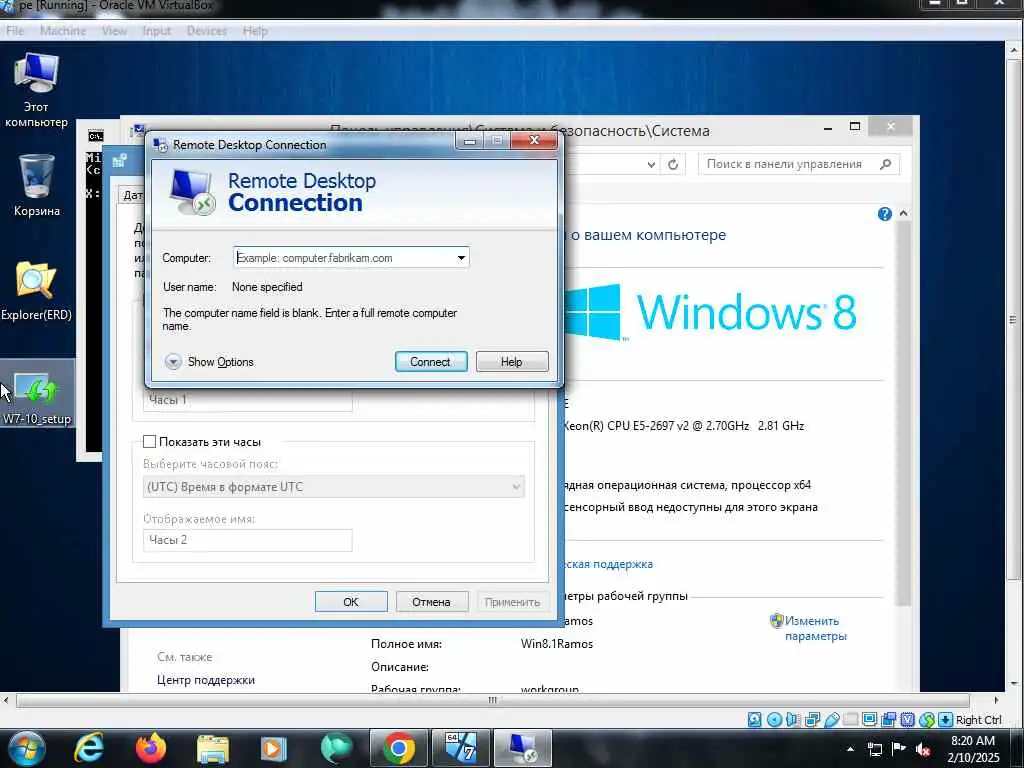Switch to VirtualBox taskbar button
Image resolution: width=1024 pixels, height=768 pixels.
point(460,748)
